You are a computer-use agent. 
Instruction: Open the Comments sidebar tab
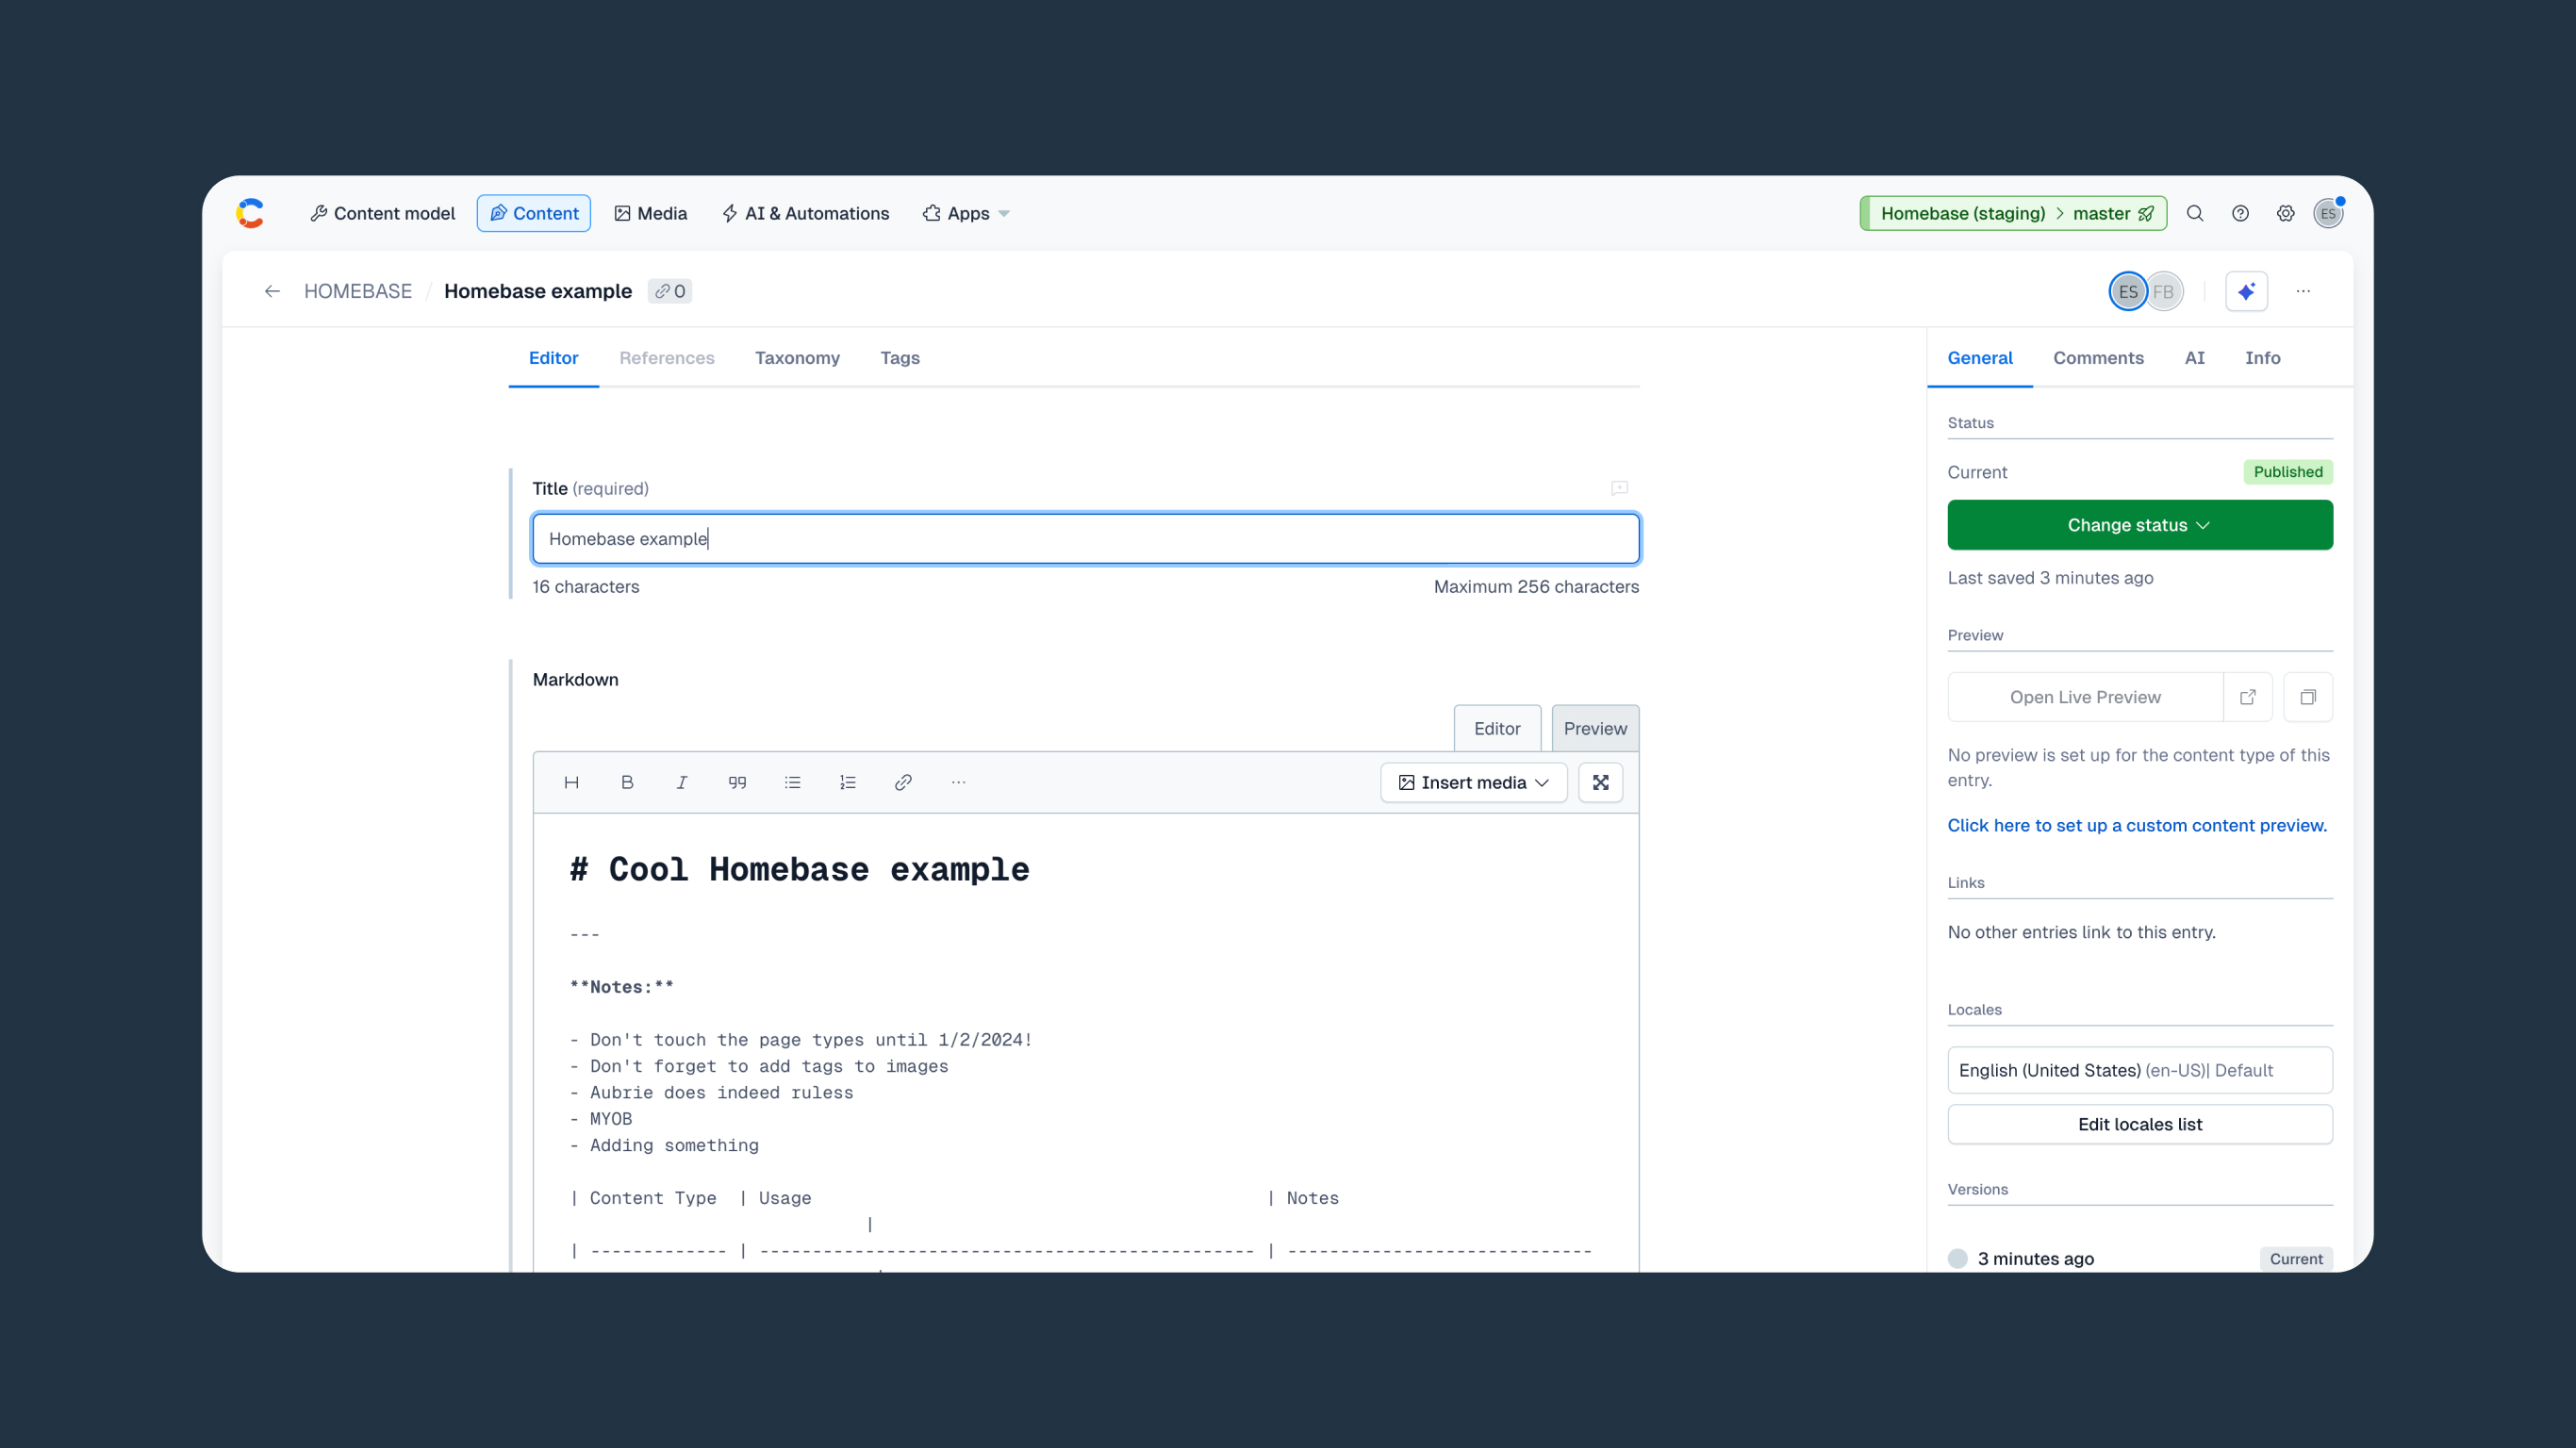pyautogui.click(x=2097, y=358)
